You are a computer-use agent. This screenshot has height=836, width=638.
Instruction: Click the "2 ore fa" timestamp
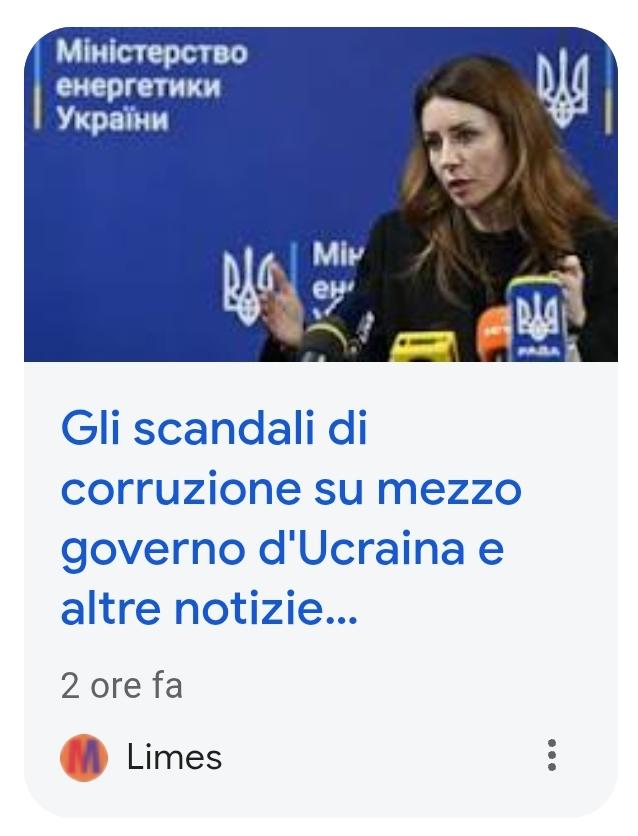click(122, 685)
